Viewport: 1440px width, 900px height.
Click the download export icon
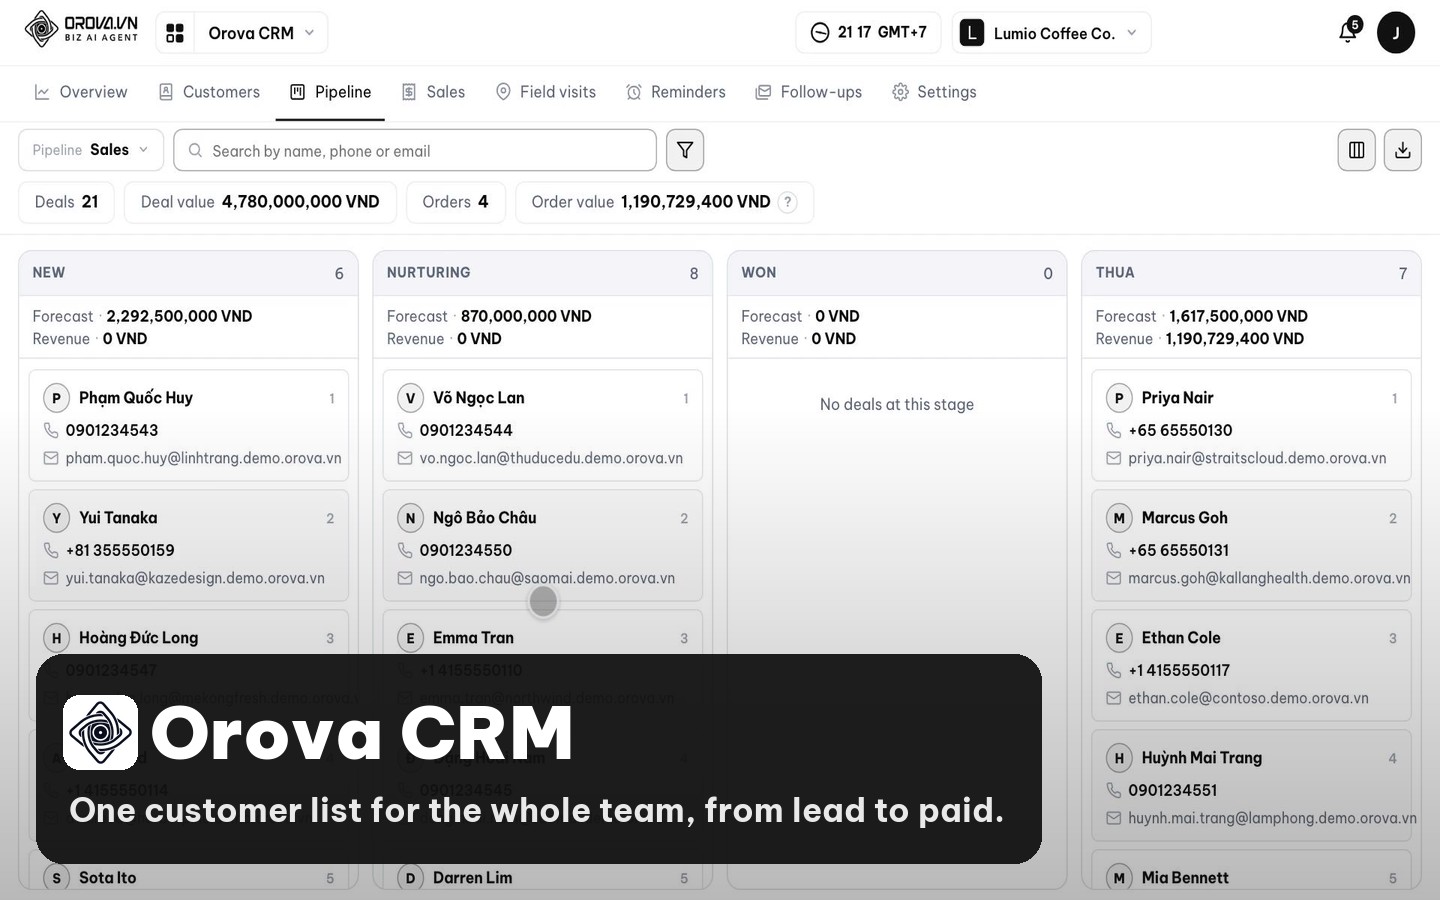pyautogui.click(x=1402, y=150)
